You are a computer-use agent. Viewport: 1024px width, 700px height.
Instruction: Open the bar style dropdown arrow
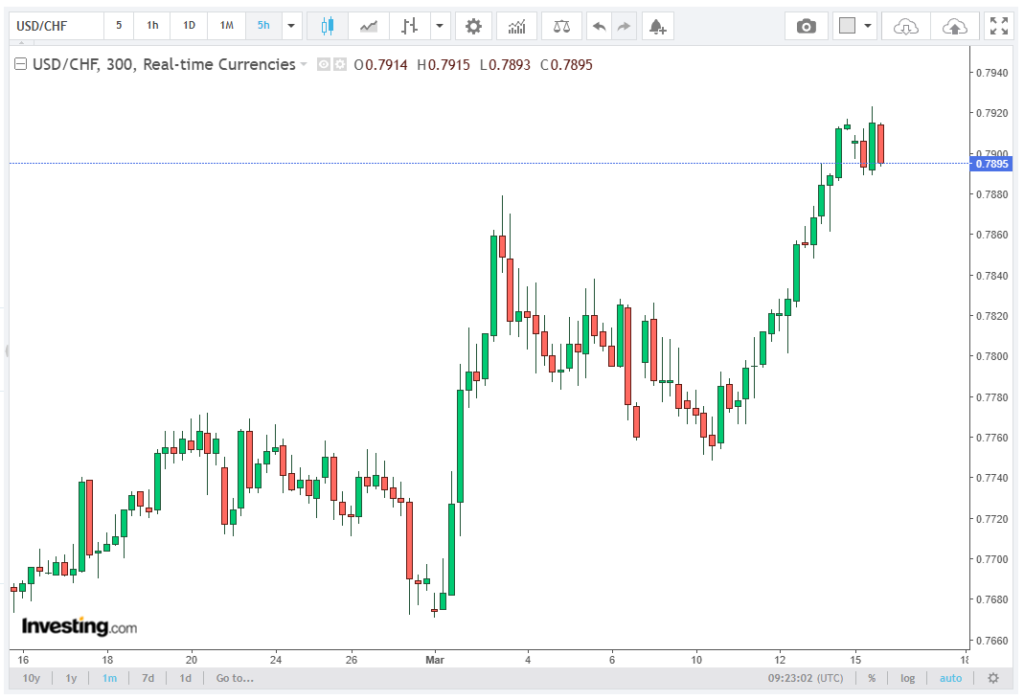(439, 26)
